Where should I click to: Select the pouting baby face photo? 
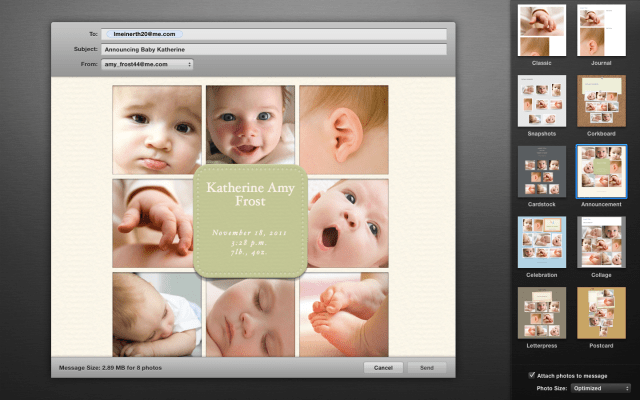click(157, 130)
